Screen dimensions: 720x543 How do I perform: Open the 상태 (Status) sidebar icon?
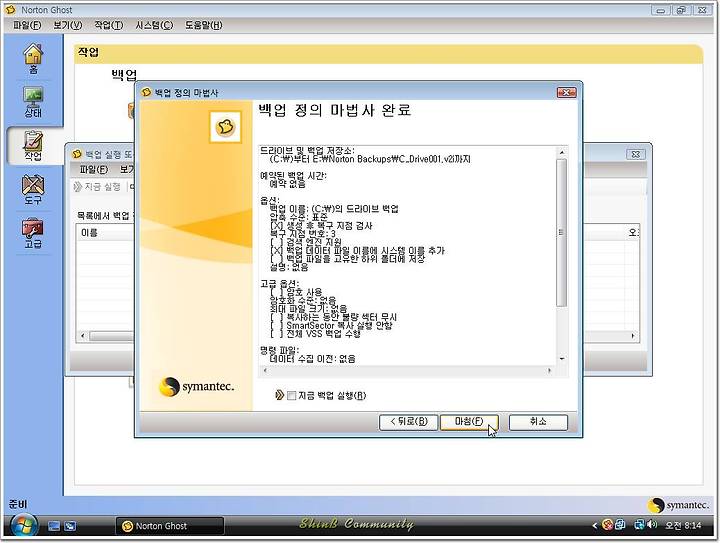(x=33, y=102)
